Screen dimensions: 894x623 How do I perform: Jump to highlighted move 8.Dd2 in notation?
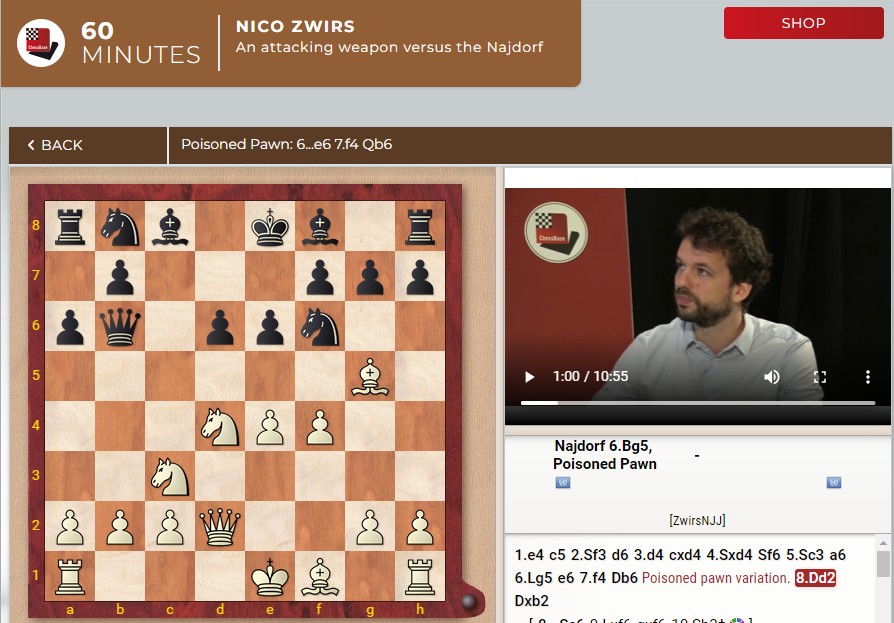pos(815,579)
